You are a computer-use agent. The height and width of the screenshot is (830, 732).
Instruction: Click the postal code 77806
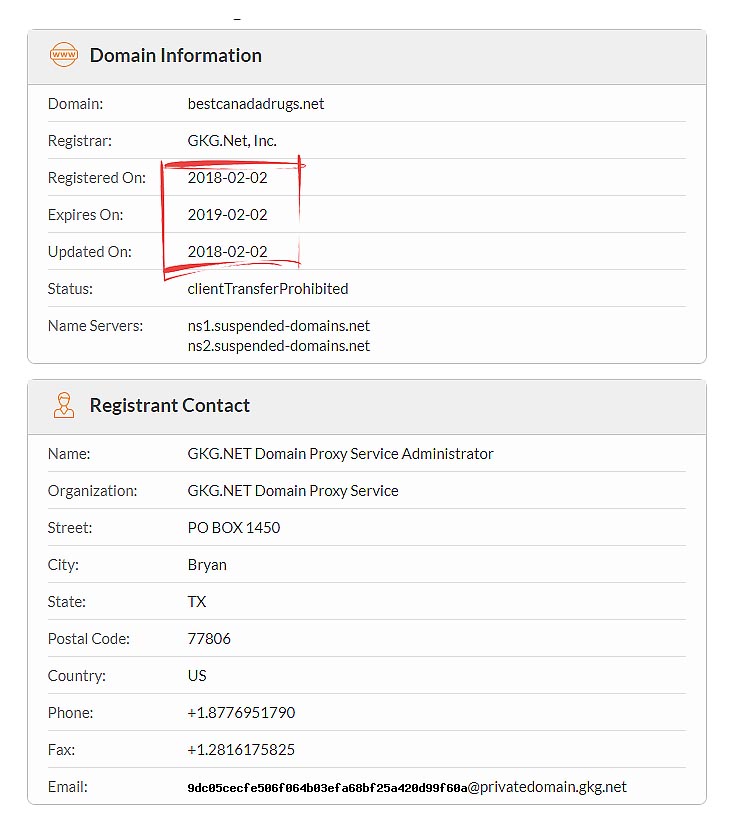pyautogui.click(x=209, y=639)
